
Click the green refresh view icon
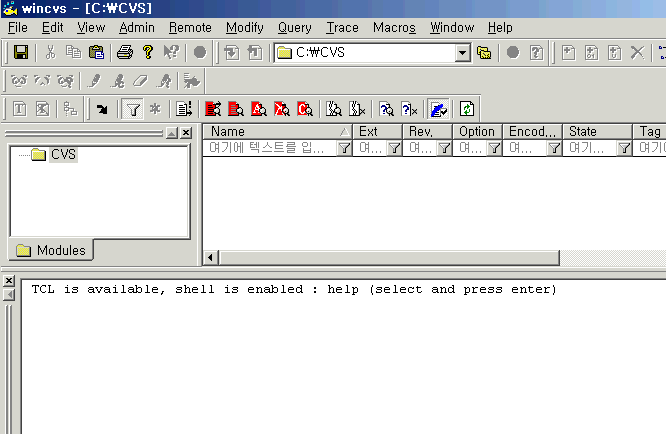point(466,109)
